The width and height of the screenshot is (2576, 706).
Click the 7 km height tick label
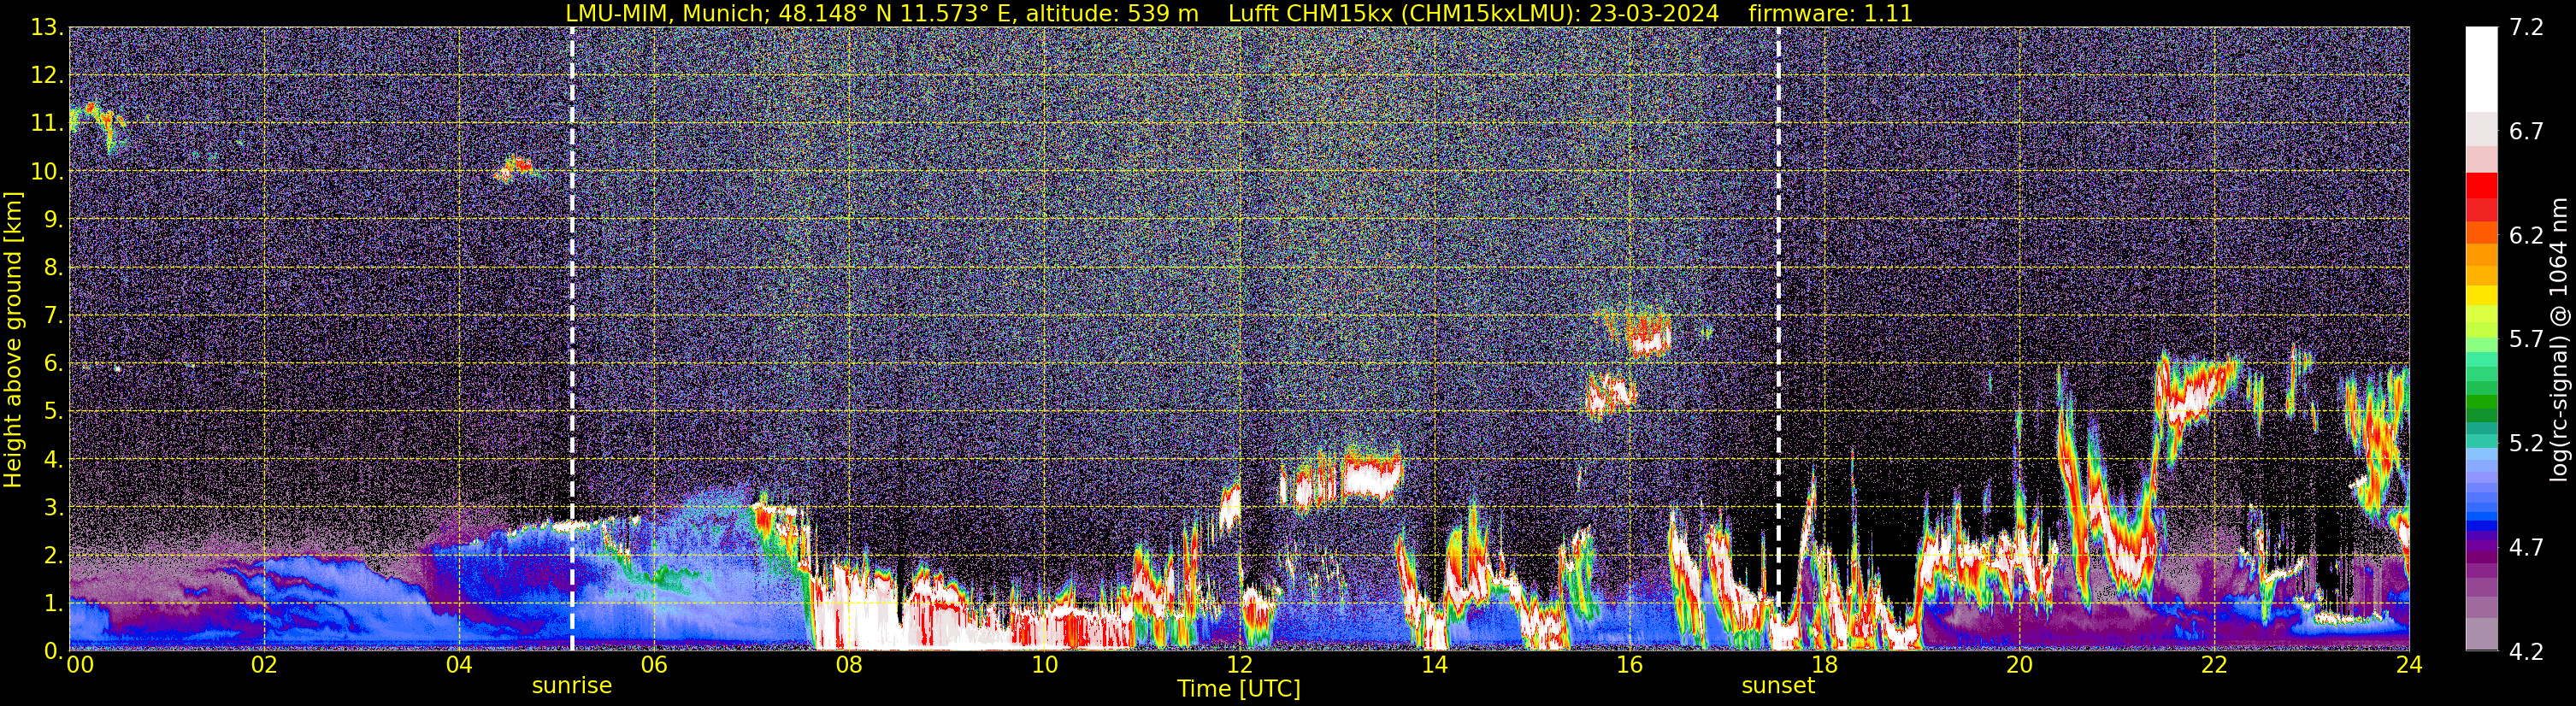pos(53,316)
